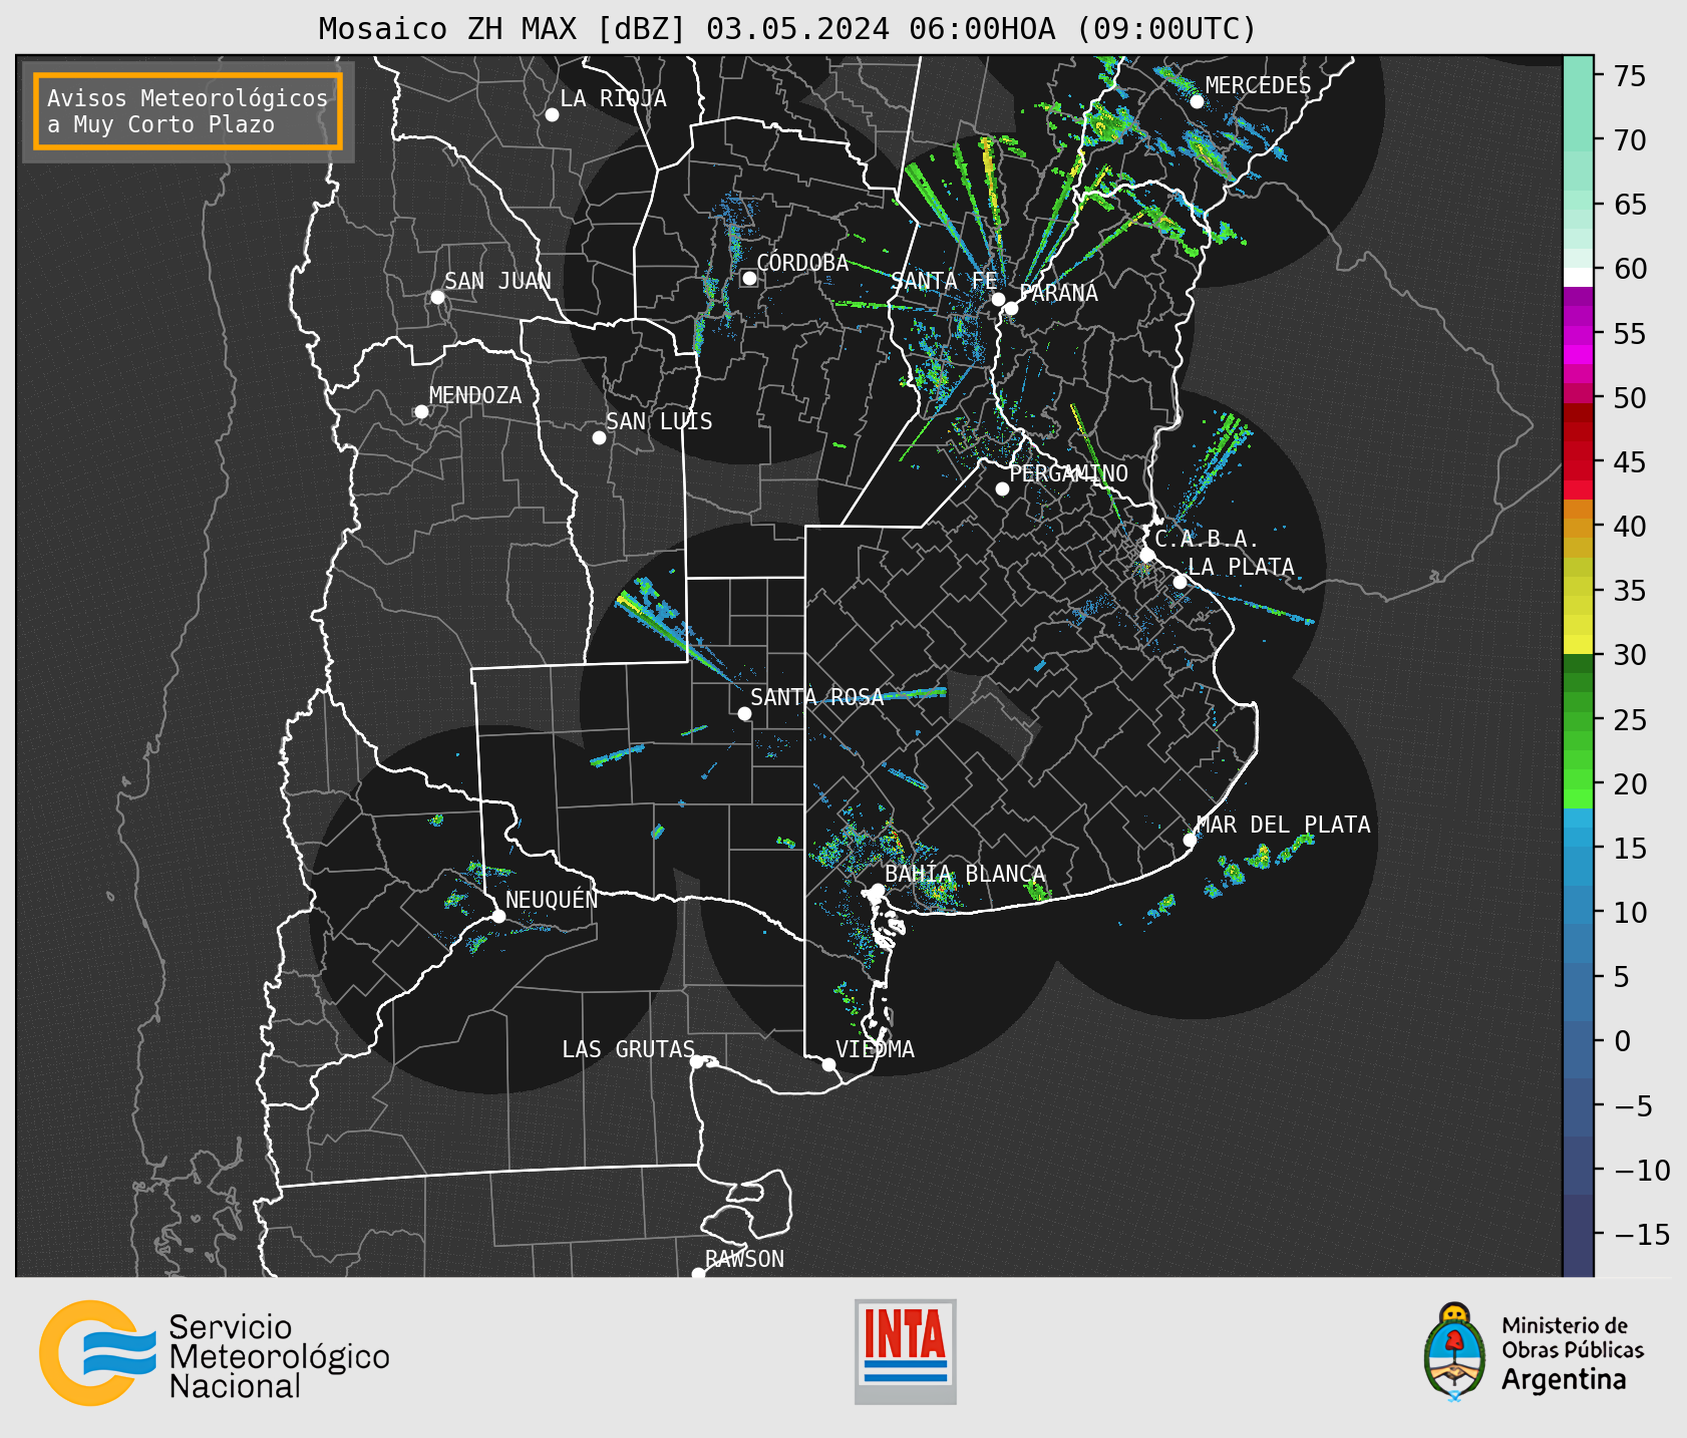
Task: Click the 'RAWSON' city label
Action: [x=744, y=1259]
